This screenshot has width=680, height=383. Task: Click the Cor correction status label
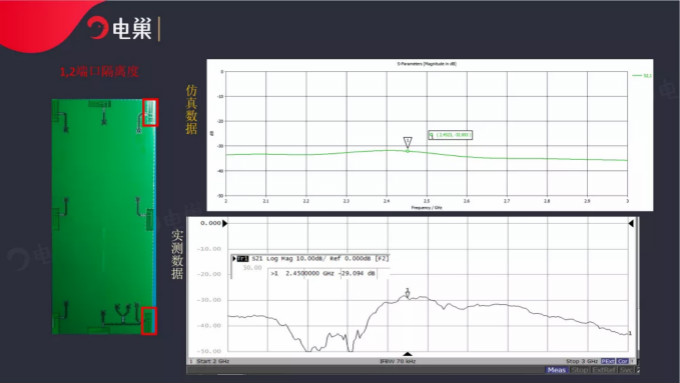pos(623,361)
